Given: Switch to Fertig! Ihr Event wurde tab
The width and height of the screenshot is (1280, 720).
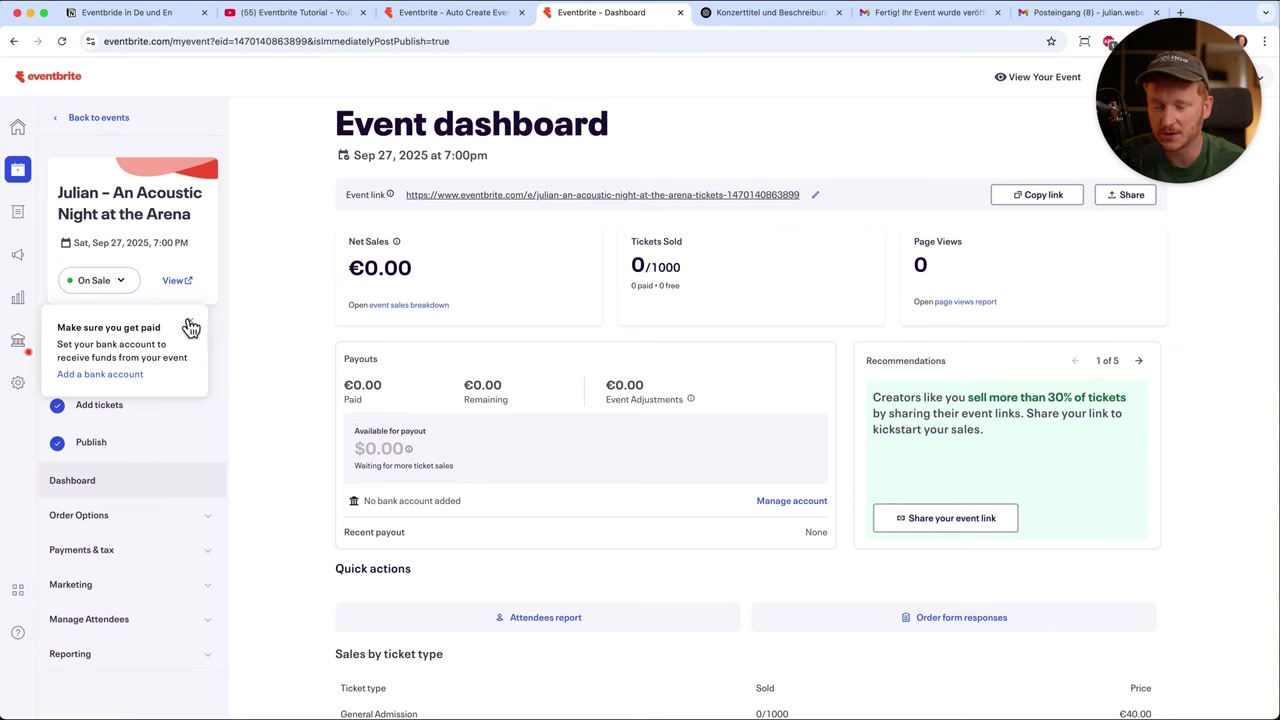Looking at the screenshot, I should pos(928,13).
